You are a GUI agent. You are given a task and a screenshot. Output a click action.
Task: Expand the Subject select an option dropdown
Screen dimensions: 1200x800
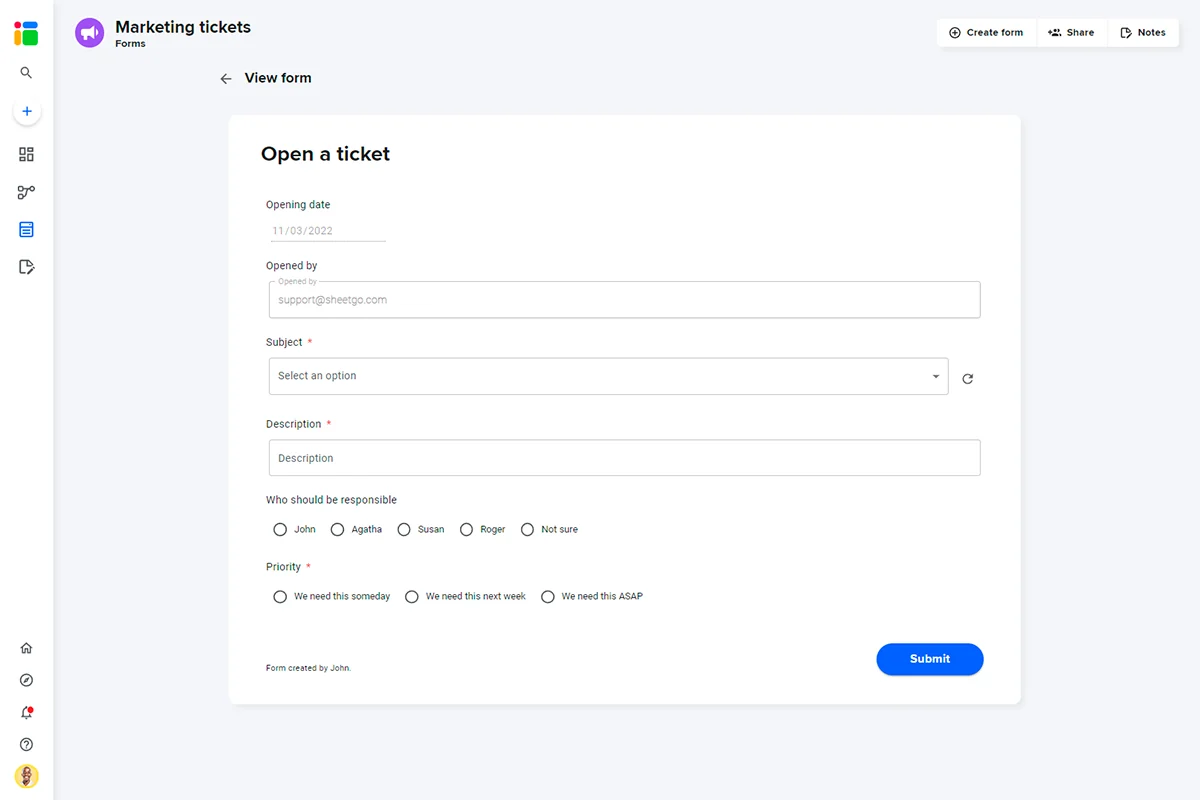pos(608,376)
